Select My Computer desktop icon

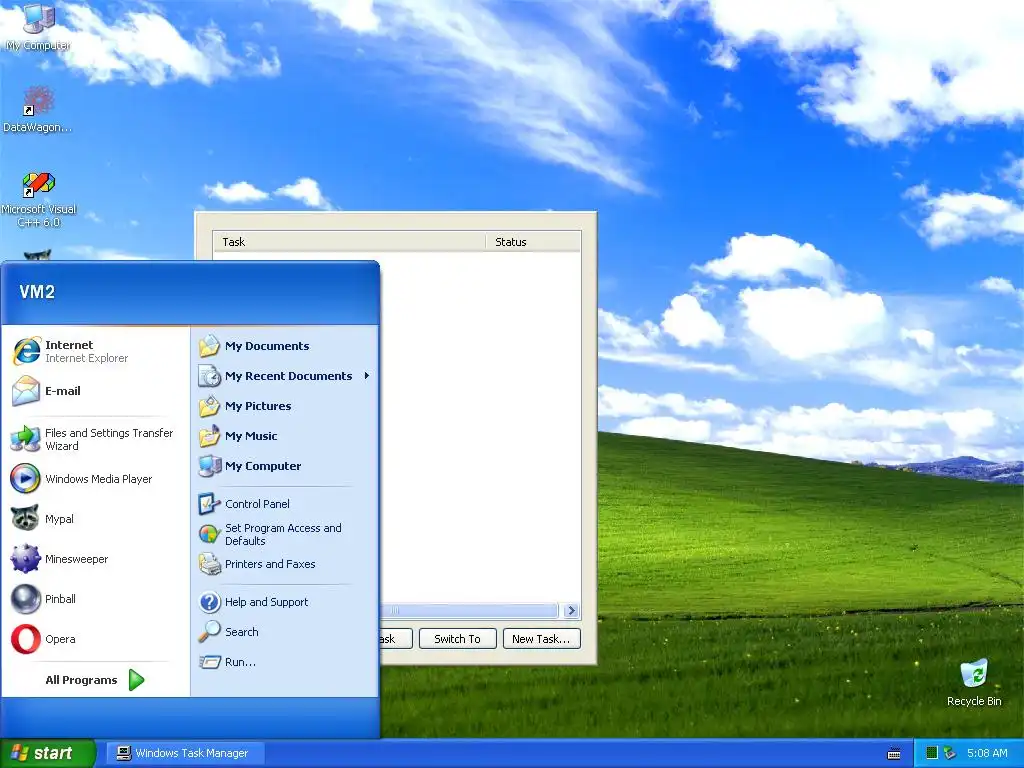38,26
